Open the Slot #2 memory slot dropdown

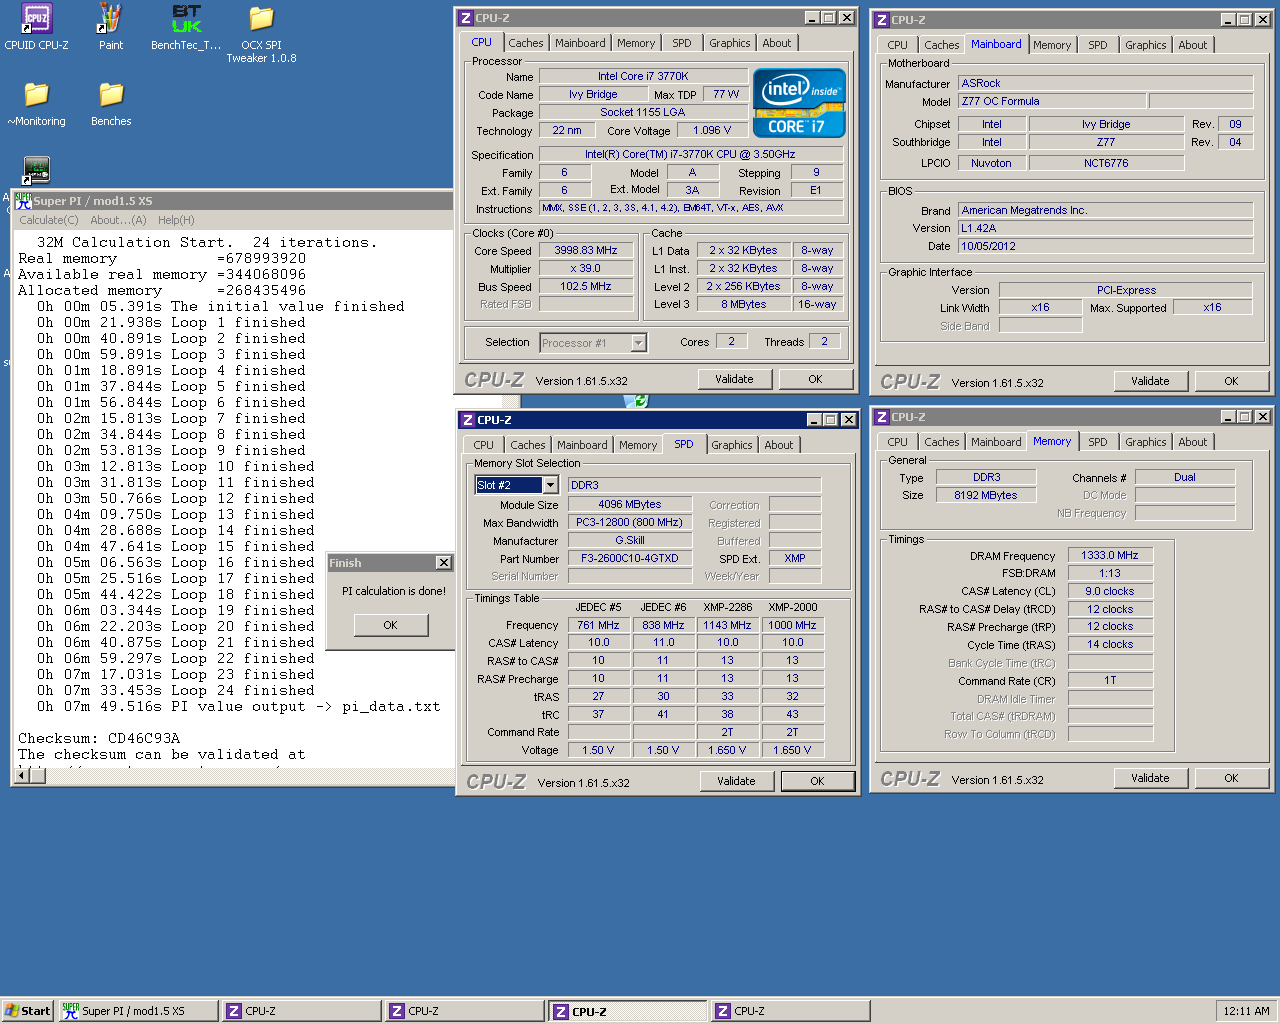pyautogui.click(x=550, y=485)
